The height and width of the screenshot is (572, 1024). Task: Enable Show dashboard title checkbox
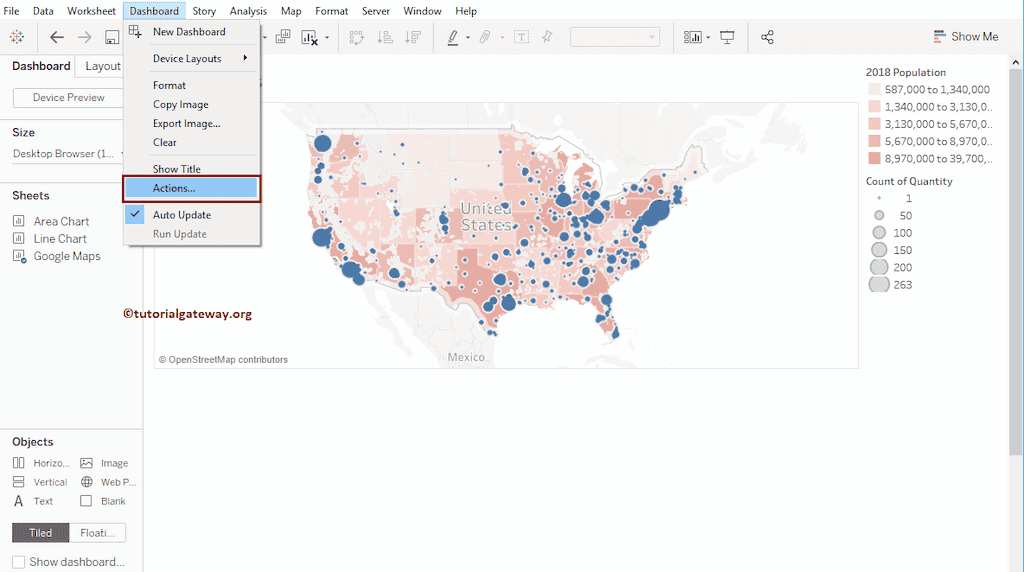coord(18,562)
